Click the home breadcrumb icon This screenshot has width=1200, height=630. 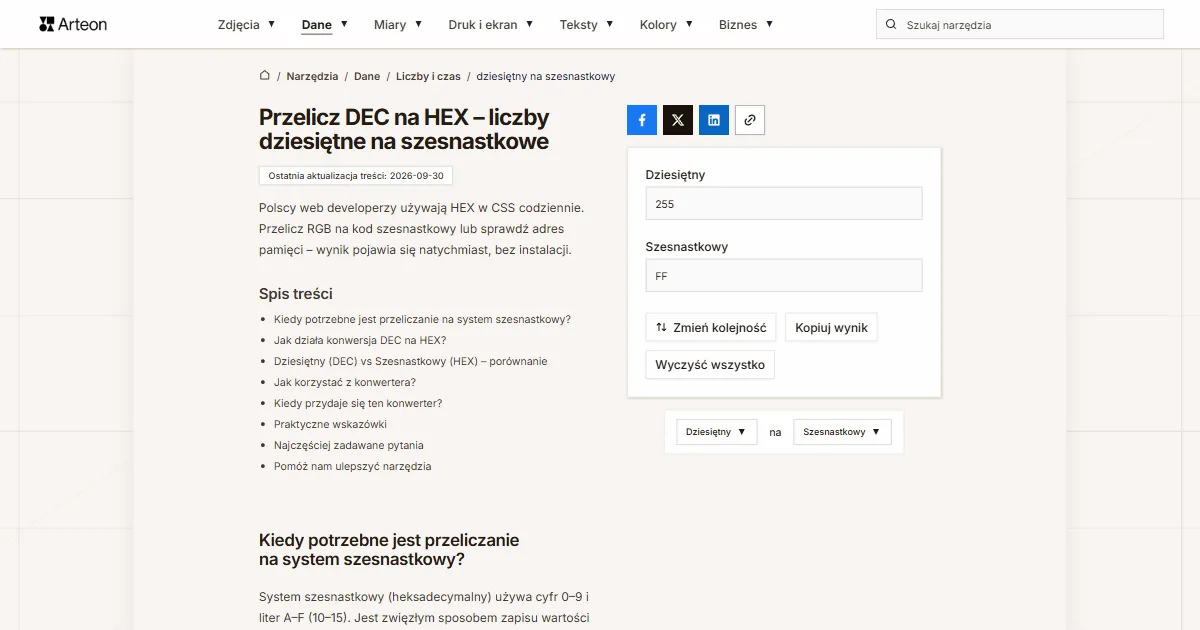click(x=265, y=76)
